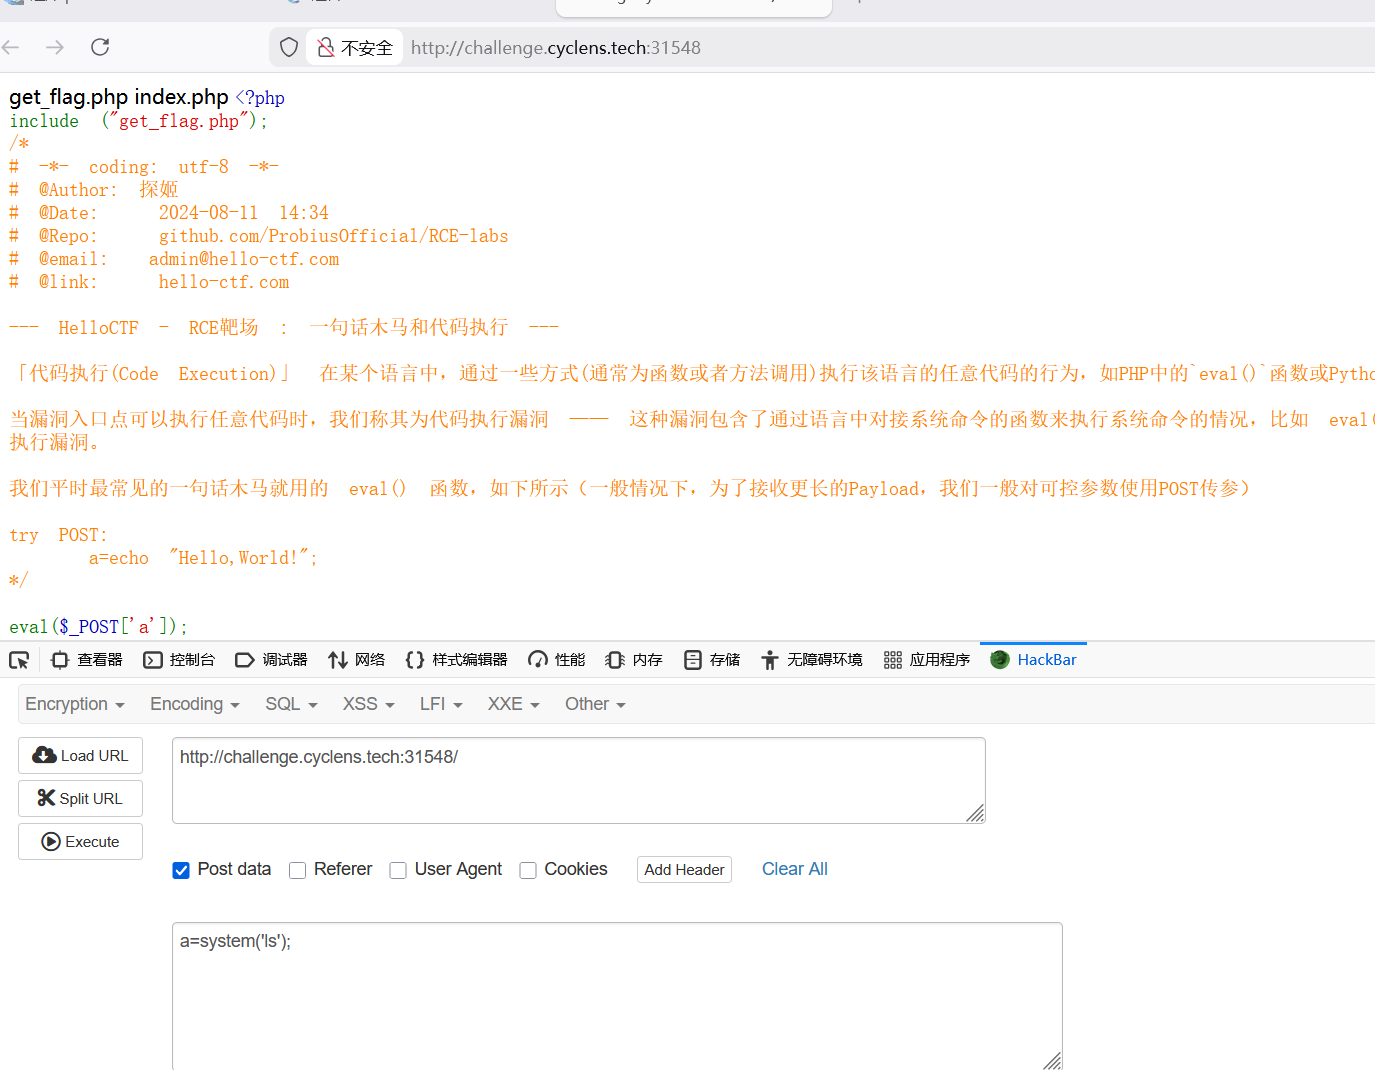
Task: Switch to the Console (控制台) tab
Action: click(180, 660)
